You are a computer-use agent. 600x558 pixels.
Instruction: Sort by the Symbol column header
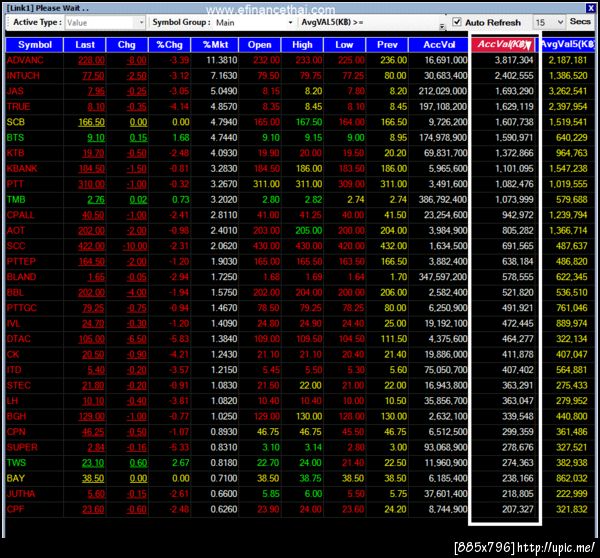coord(34,45)
